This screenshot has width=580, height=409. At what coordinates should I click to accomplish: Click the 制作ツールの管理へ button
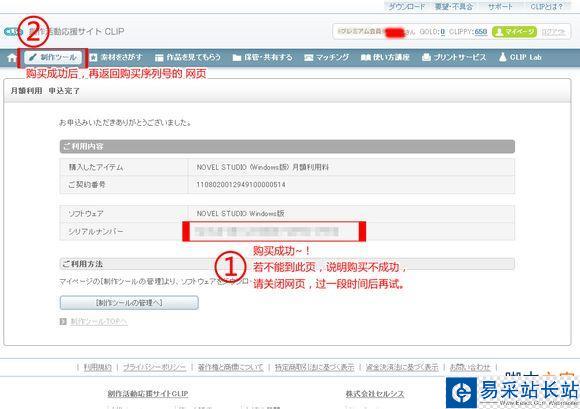coord(129,303)
